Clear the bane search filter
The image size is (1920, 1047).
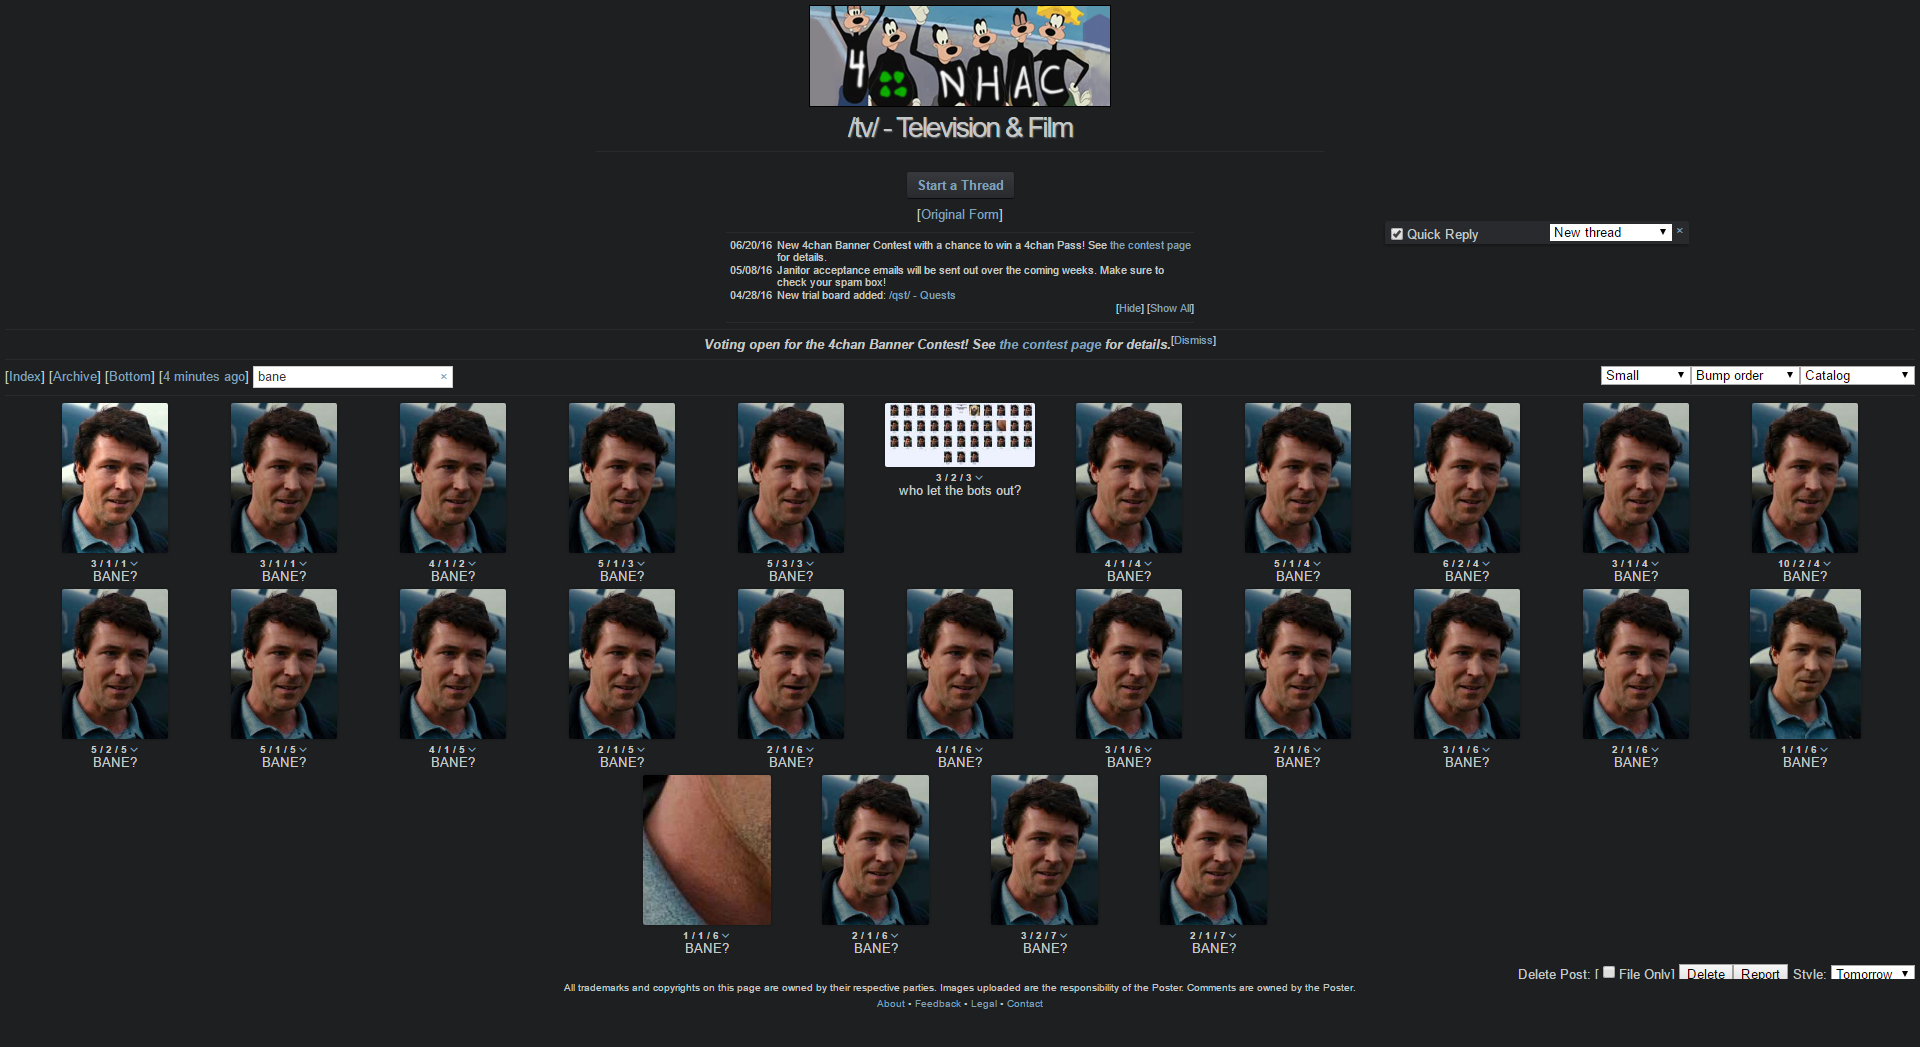[444, 377]
